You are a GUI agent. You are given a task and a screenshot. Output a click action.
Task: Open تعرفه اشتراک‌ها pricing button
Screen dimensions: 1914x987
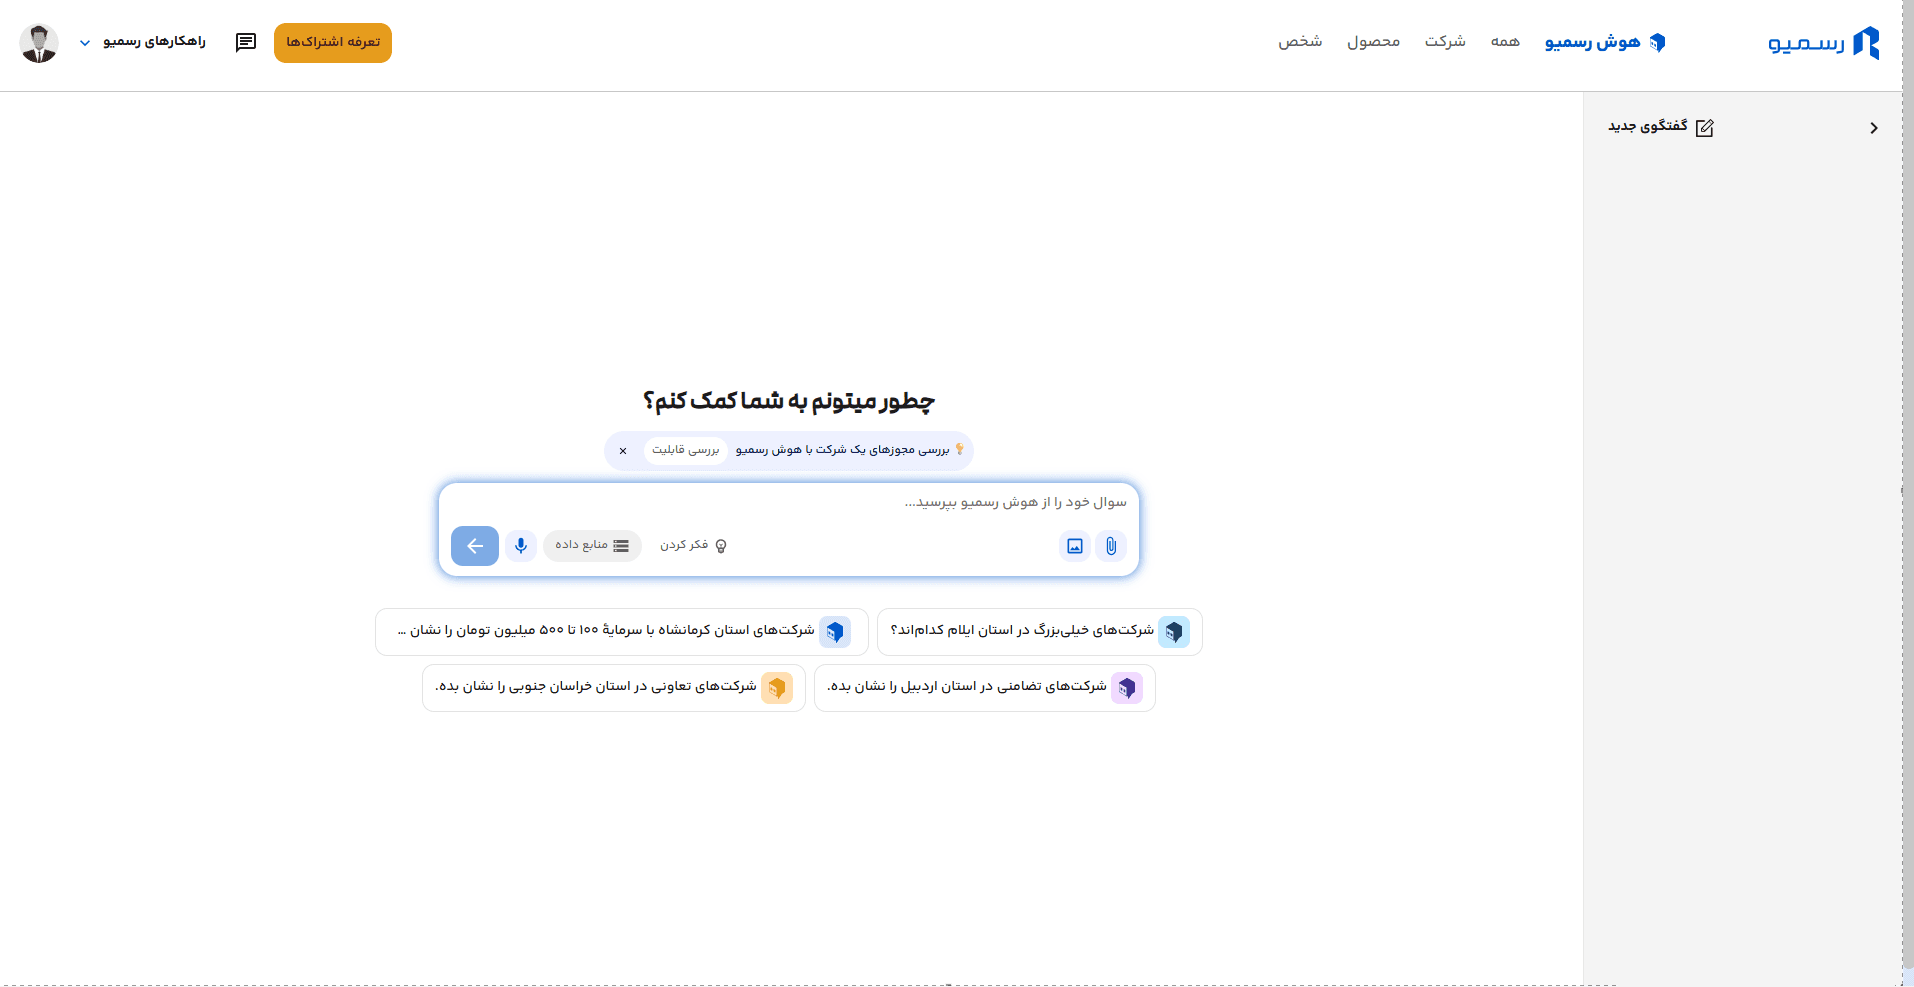point(333,43)
